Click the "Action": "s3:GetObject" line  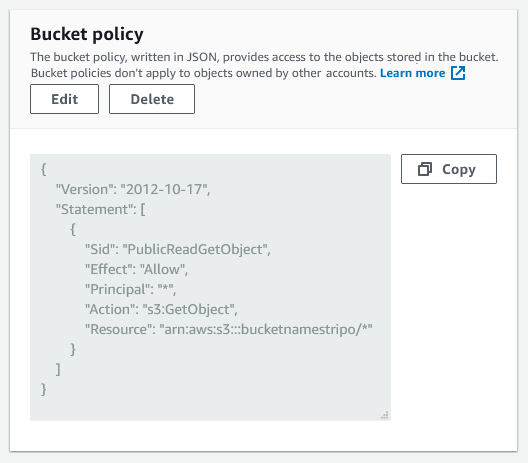(161, 309)
